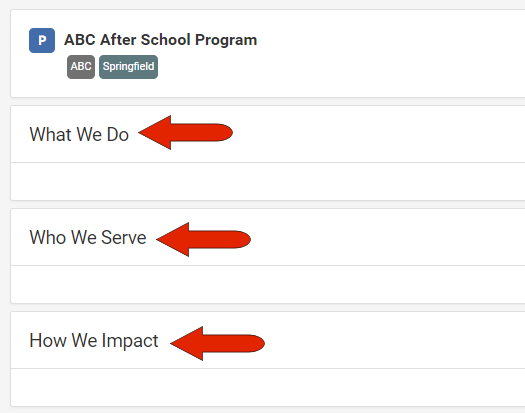Click the empty content area under How We Impact
525x413 pixels.
[x=268, y=388]
